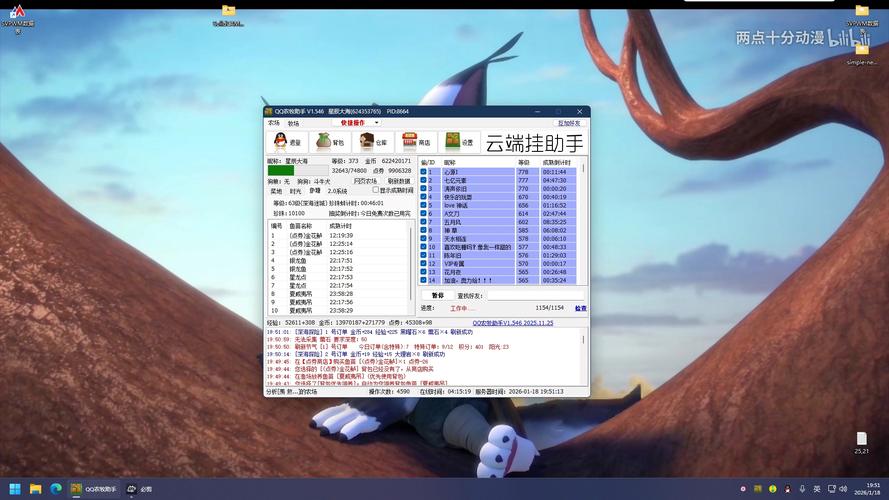Screen dimensions: 889x500
Task: Click the 互加好友 button
Action: pyautogui.click(x=569, y=122)
